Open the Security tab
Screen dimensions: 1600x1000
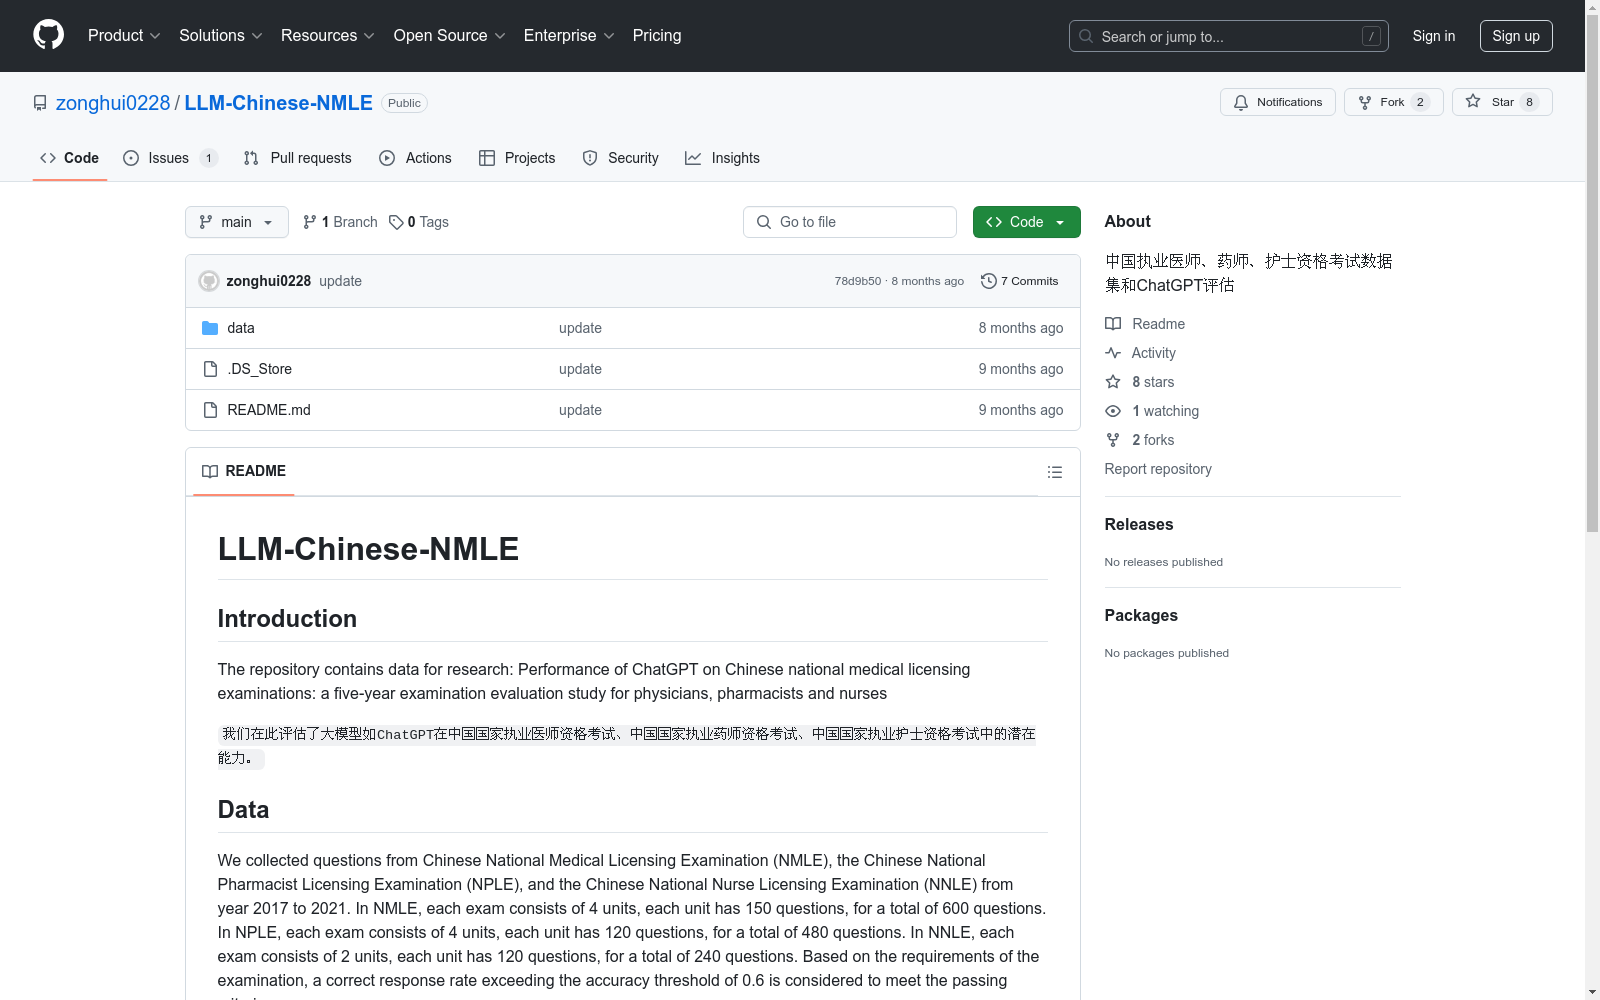(x=621, y=158)
